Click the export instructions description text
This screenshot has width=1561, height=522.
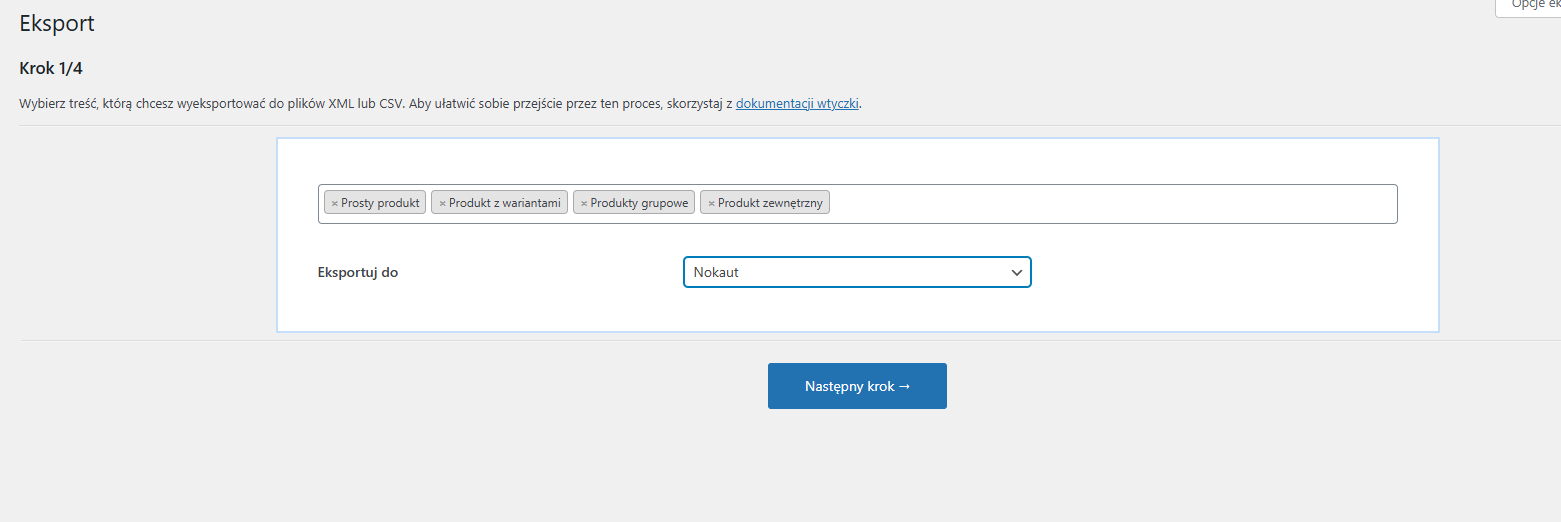pyautogui.click(x=370, y=103)
